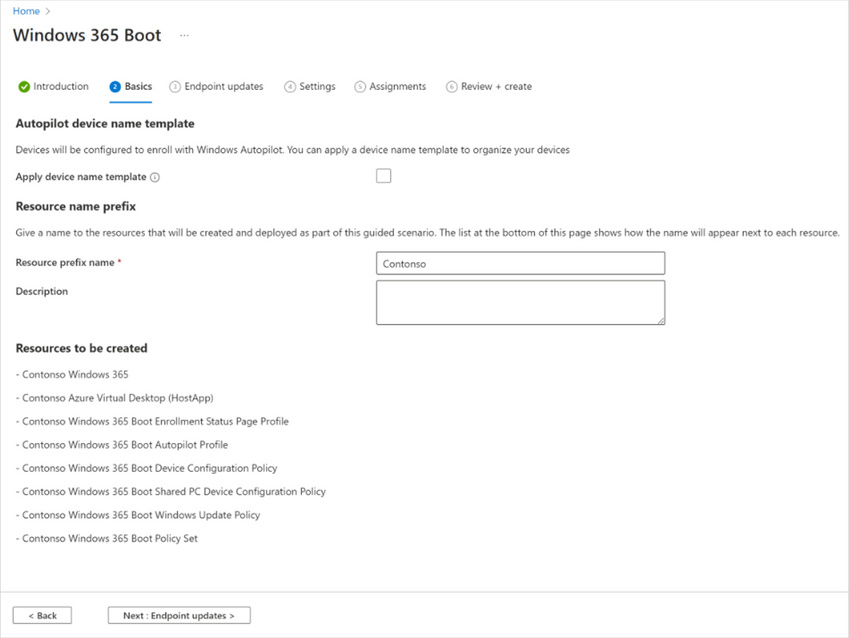The width and height of the screenshot is (849, 638).
Task: Click the step 2 circle icon for Basics
Action: coord(115,87)
